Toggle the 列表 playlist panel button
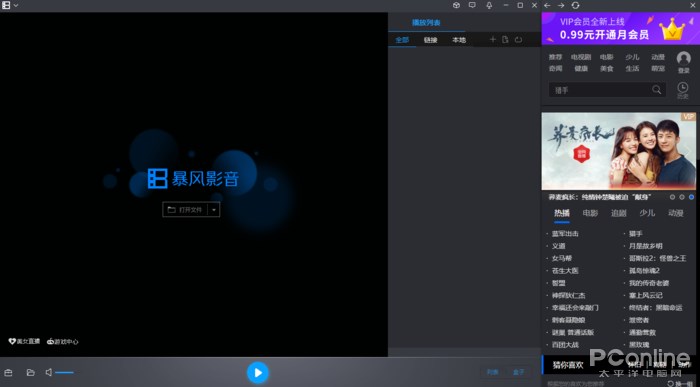This screenshot has height=387, width=700. (x=492, y=372)
